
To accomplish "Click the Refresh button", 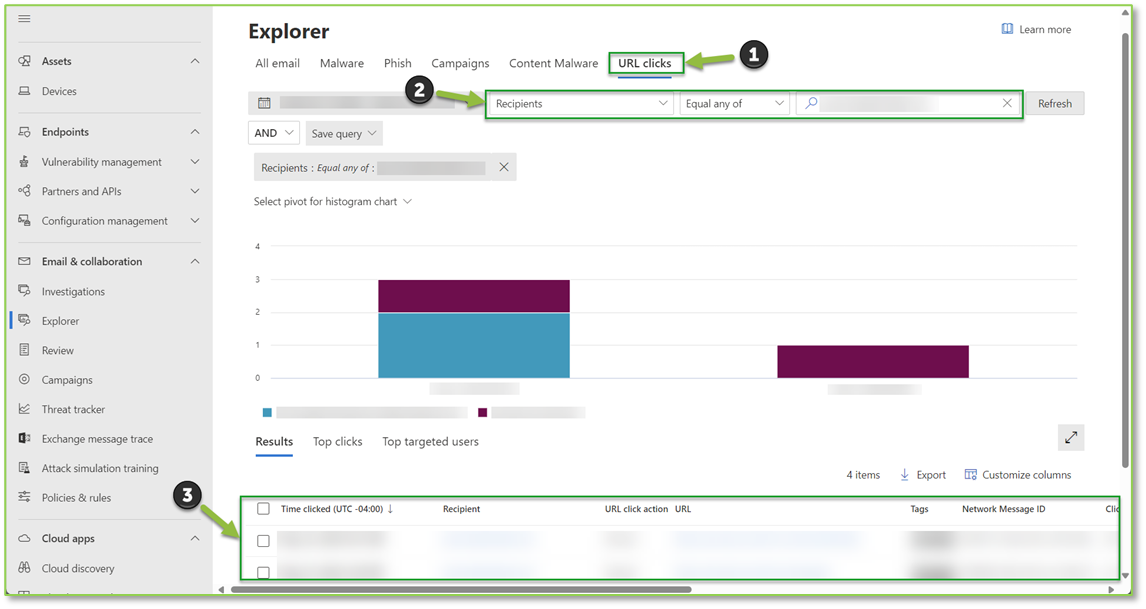I will pyautogui.click(x=1054, y=104).
